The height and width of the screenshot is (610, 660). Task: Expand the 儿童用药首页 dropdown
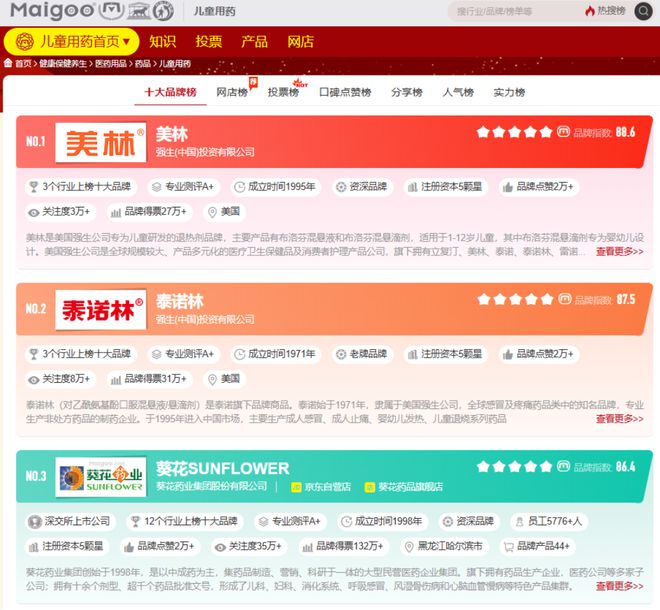coord(72,42)
